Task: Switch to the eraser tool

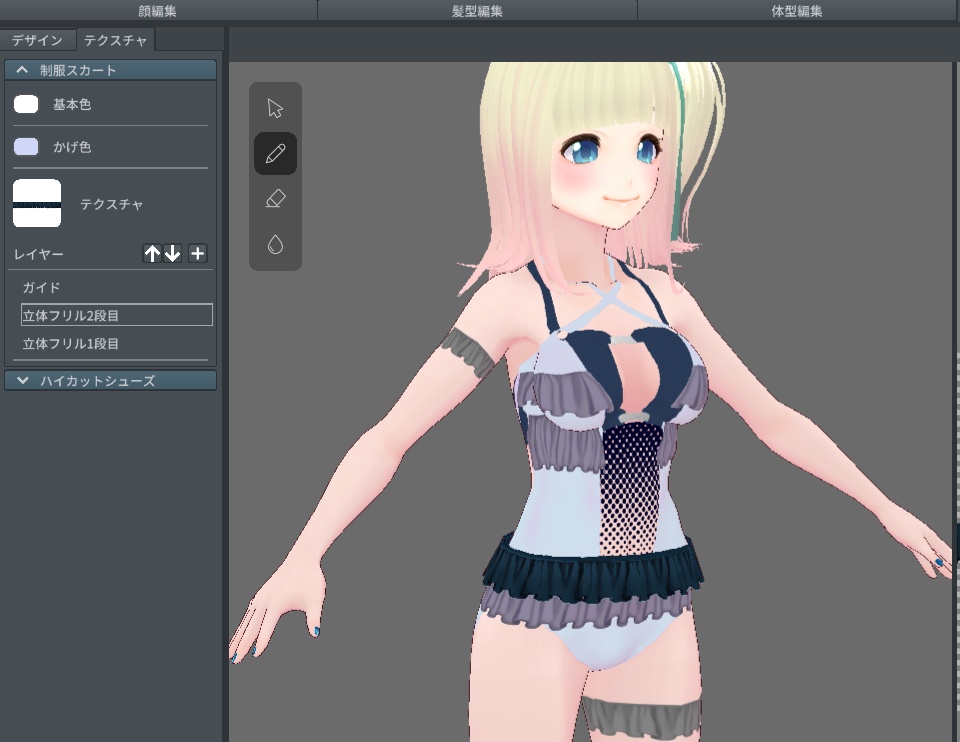Action: pos(275,197)
